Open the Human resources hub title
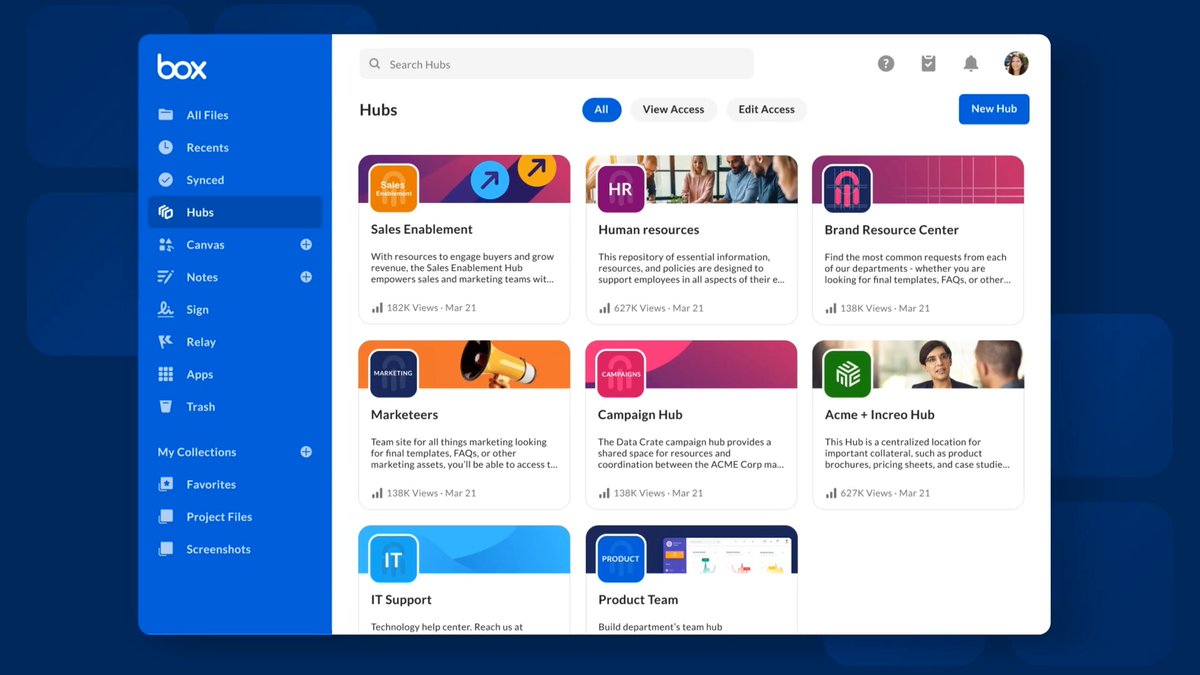1200x675 pixels. tap(649, 229)
